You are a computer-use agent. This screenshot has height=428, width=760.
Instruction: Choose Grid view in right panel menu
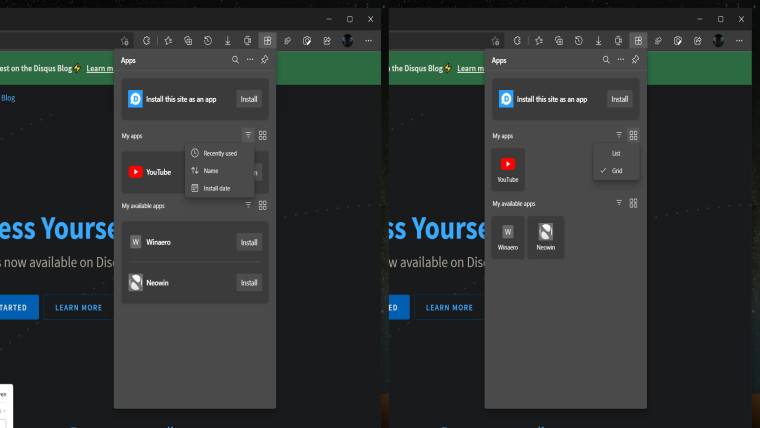click(616, 171)
